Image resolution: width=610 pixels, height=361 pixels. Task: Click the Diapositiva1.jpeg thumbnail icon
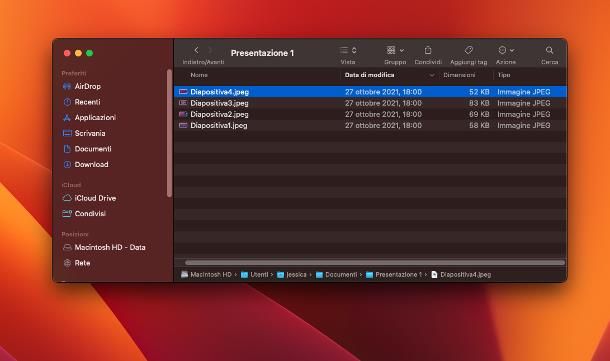pos(183,125)
